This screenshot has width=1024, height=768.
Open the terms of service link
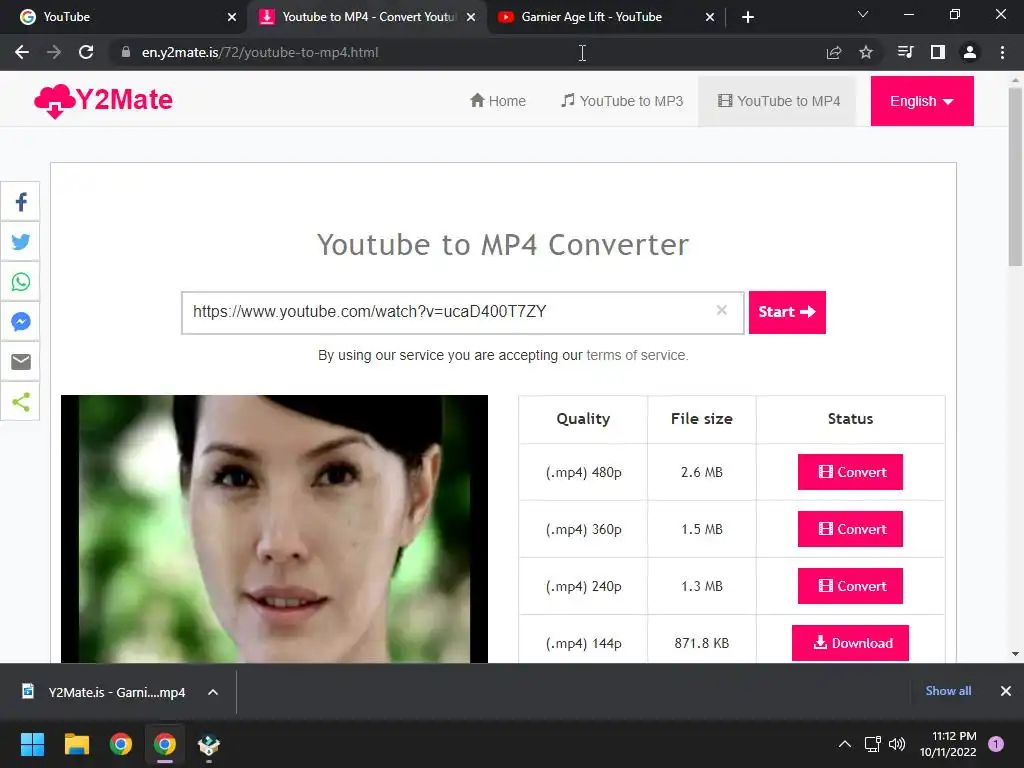click(x=637, y=355)
